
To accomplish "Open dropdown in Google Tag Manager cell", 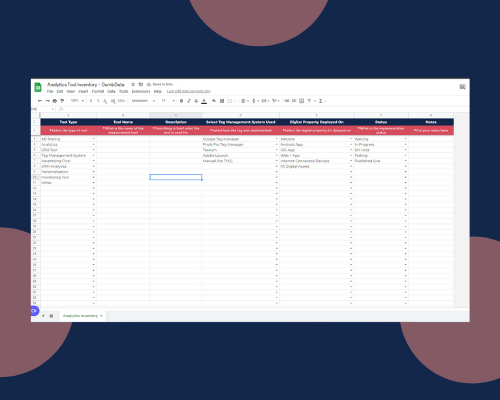I will (277, 139).
